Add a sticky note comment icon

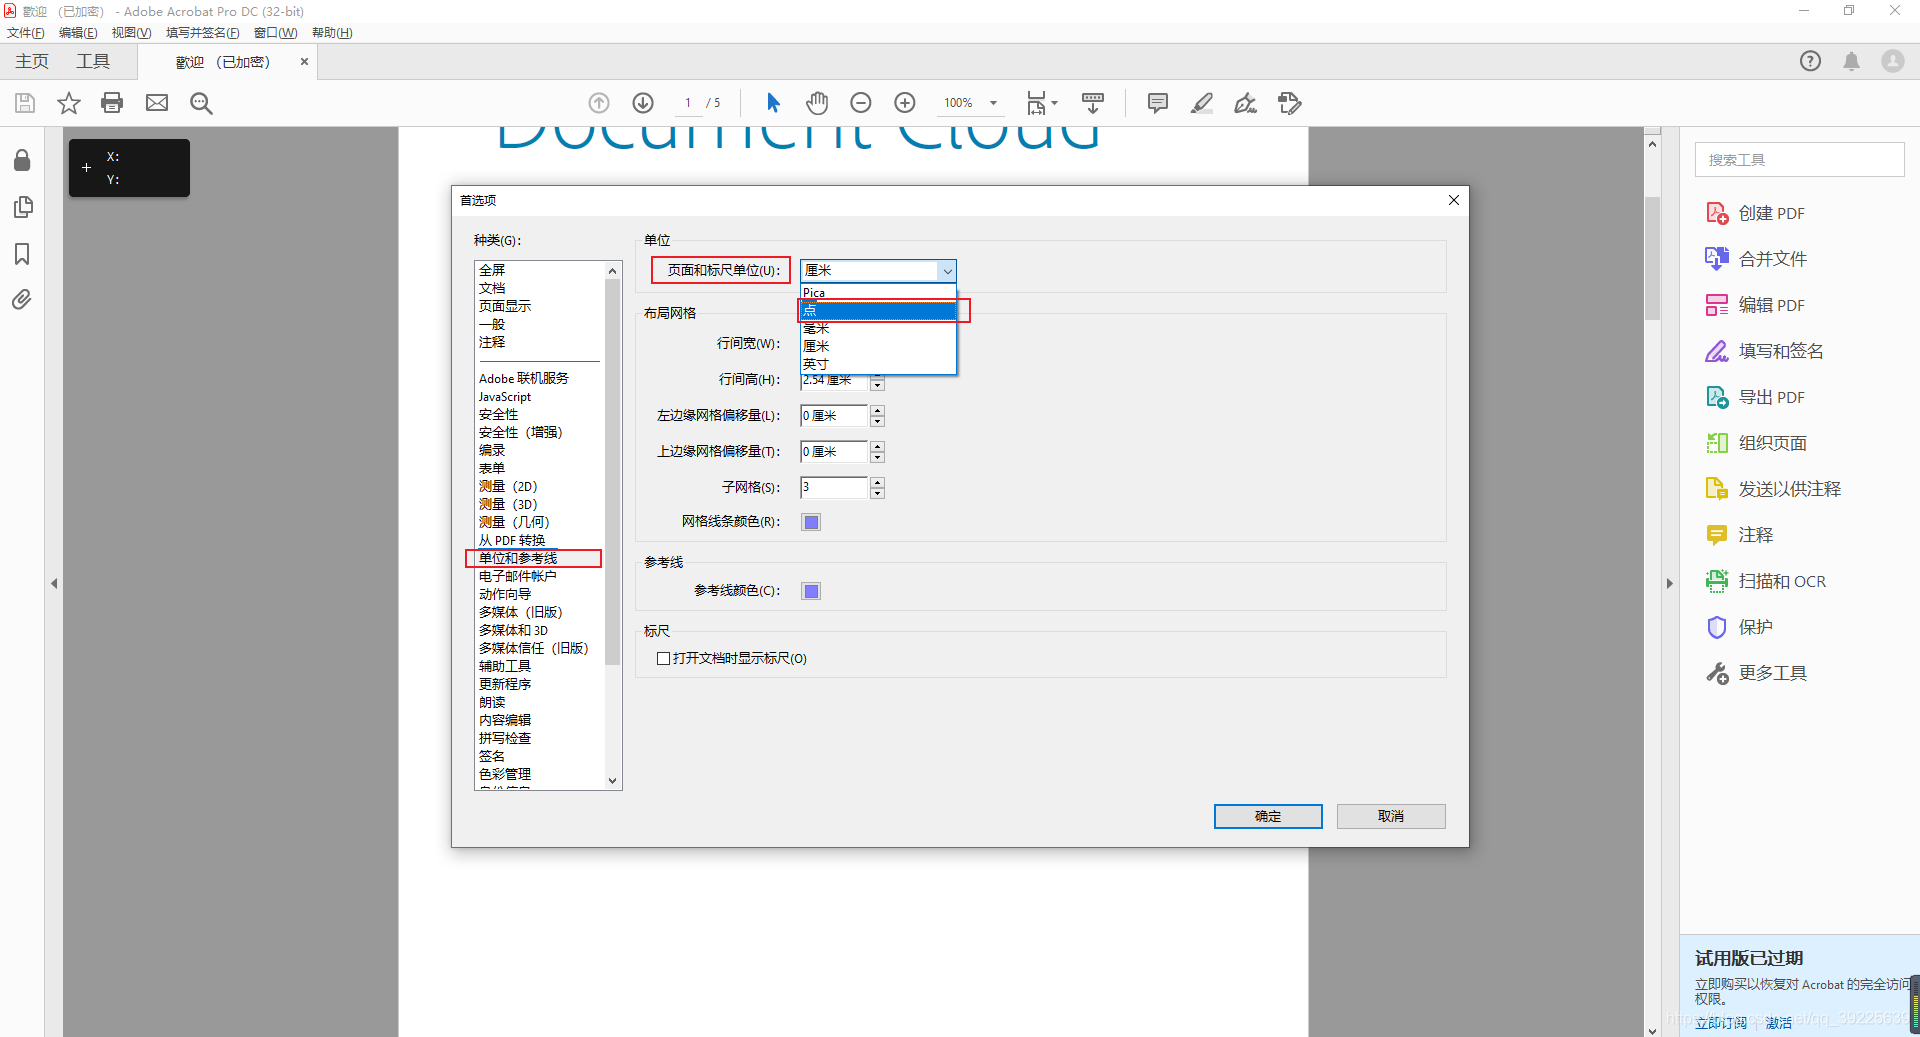[1158, 103]
